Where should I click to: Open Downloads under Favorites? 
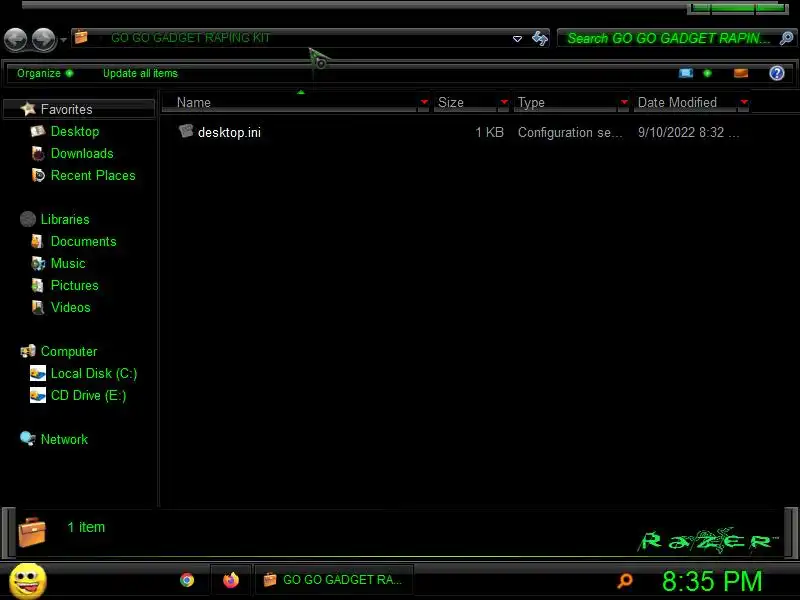coord(82,153)
